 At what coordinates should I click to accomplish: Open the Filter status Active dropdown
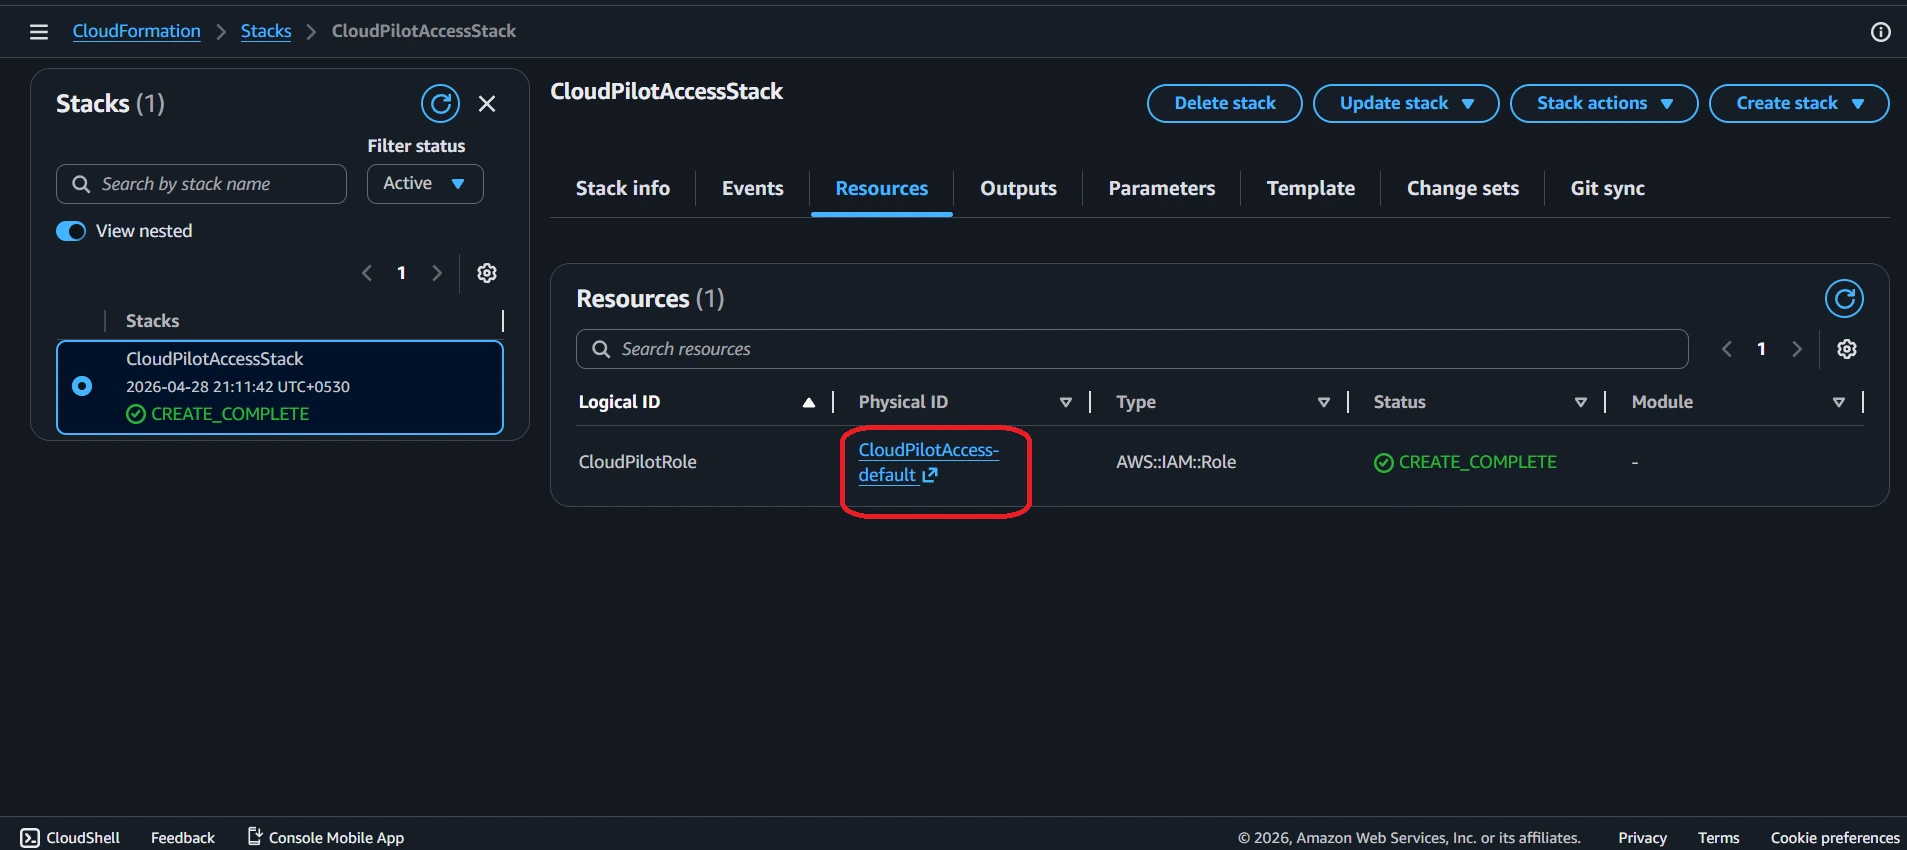(425, 184)
